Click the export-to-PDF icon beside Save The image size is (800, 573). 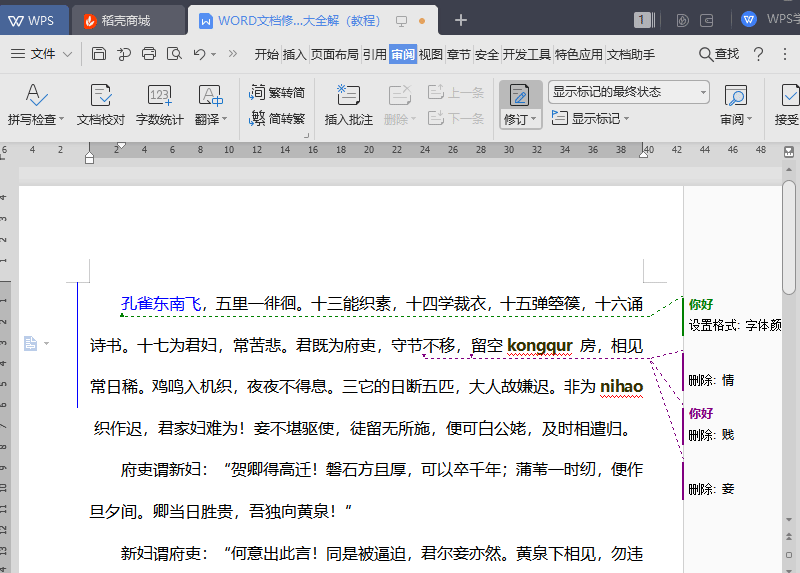coord(123,54)
